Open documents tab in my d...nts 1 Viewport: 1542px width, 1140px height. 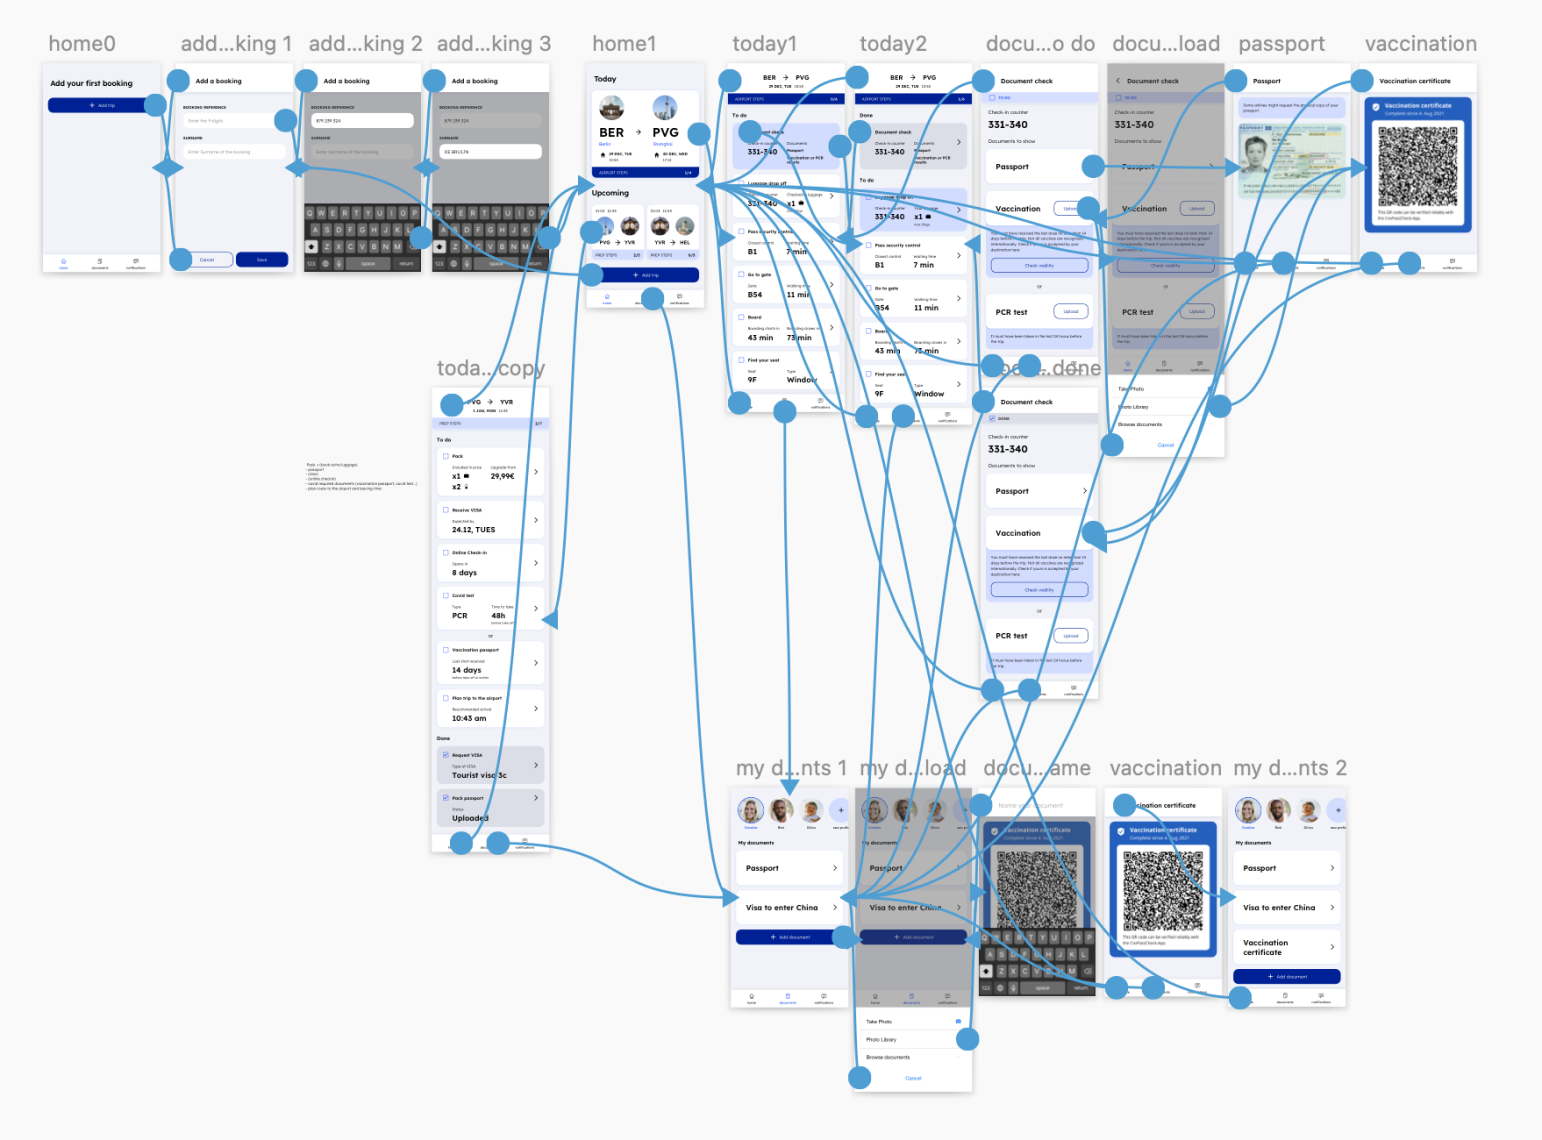click(x=788, y=998)
